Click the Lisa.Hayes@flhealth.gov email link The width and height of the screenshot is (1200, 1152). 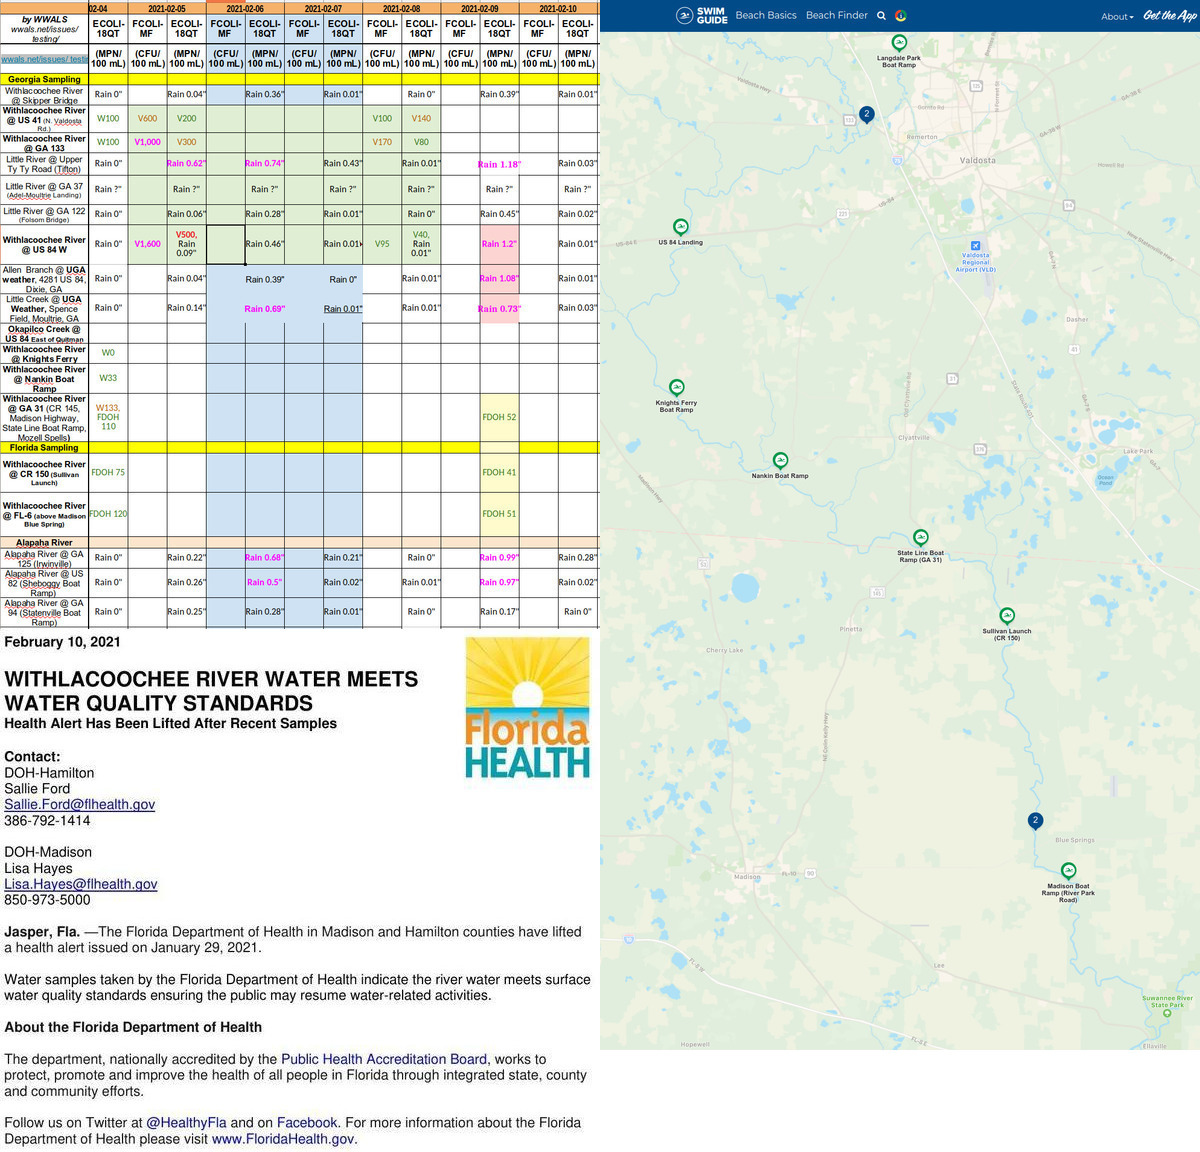(81, 884)
